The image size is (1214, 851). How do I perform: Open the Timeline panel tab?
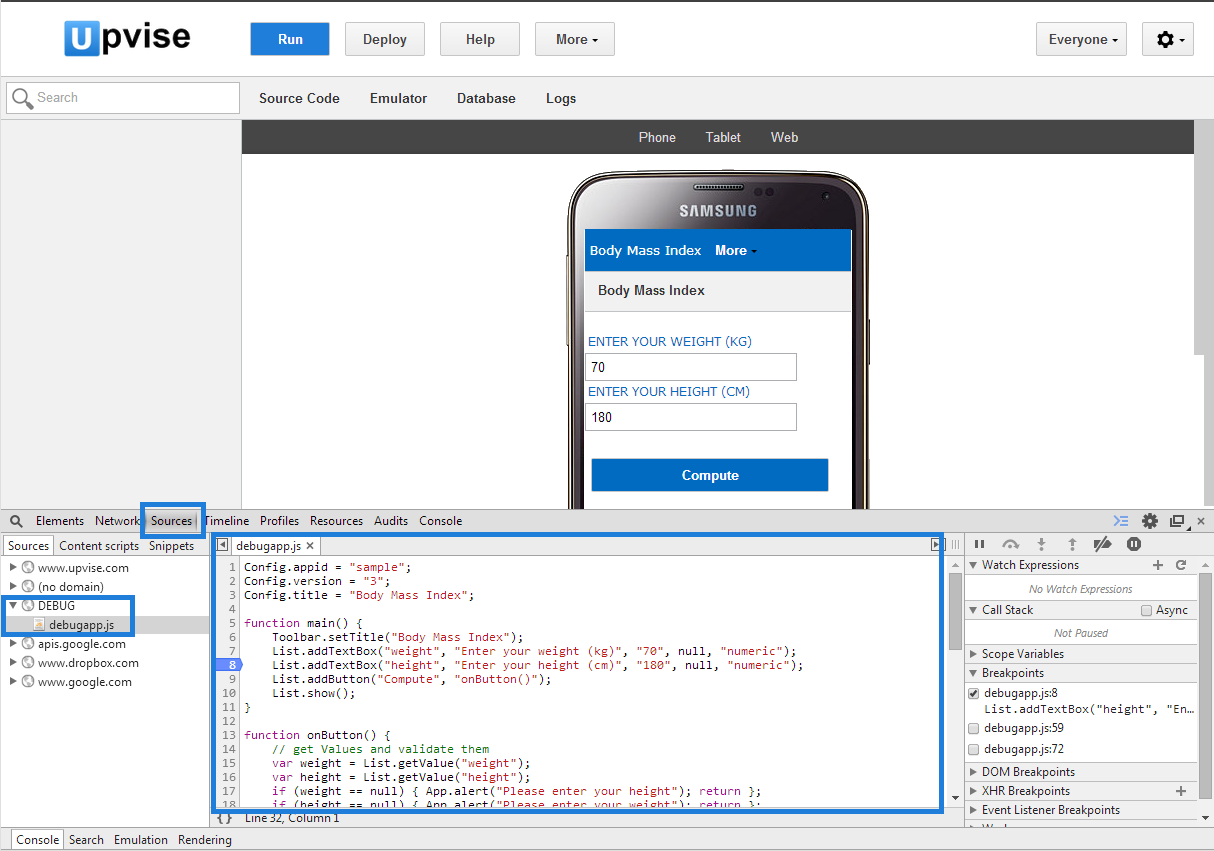pos(227,521)
